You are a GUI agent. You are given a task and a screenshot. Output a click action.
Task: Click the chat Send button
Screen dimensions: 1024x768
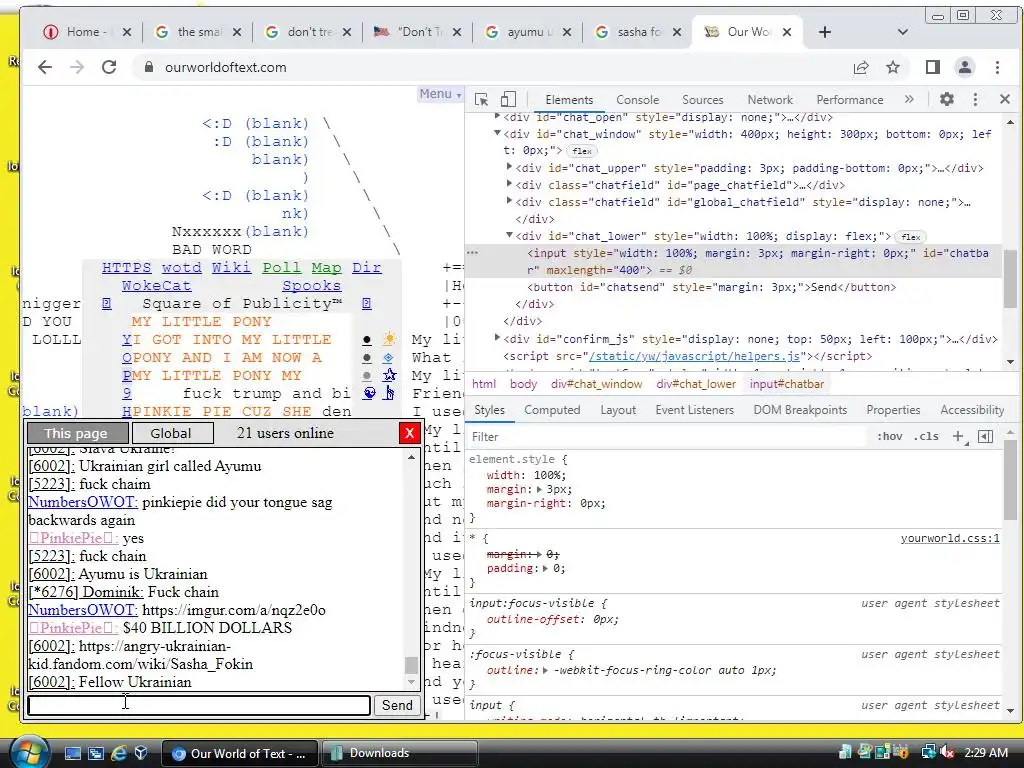click(x=397, y=705)
